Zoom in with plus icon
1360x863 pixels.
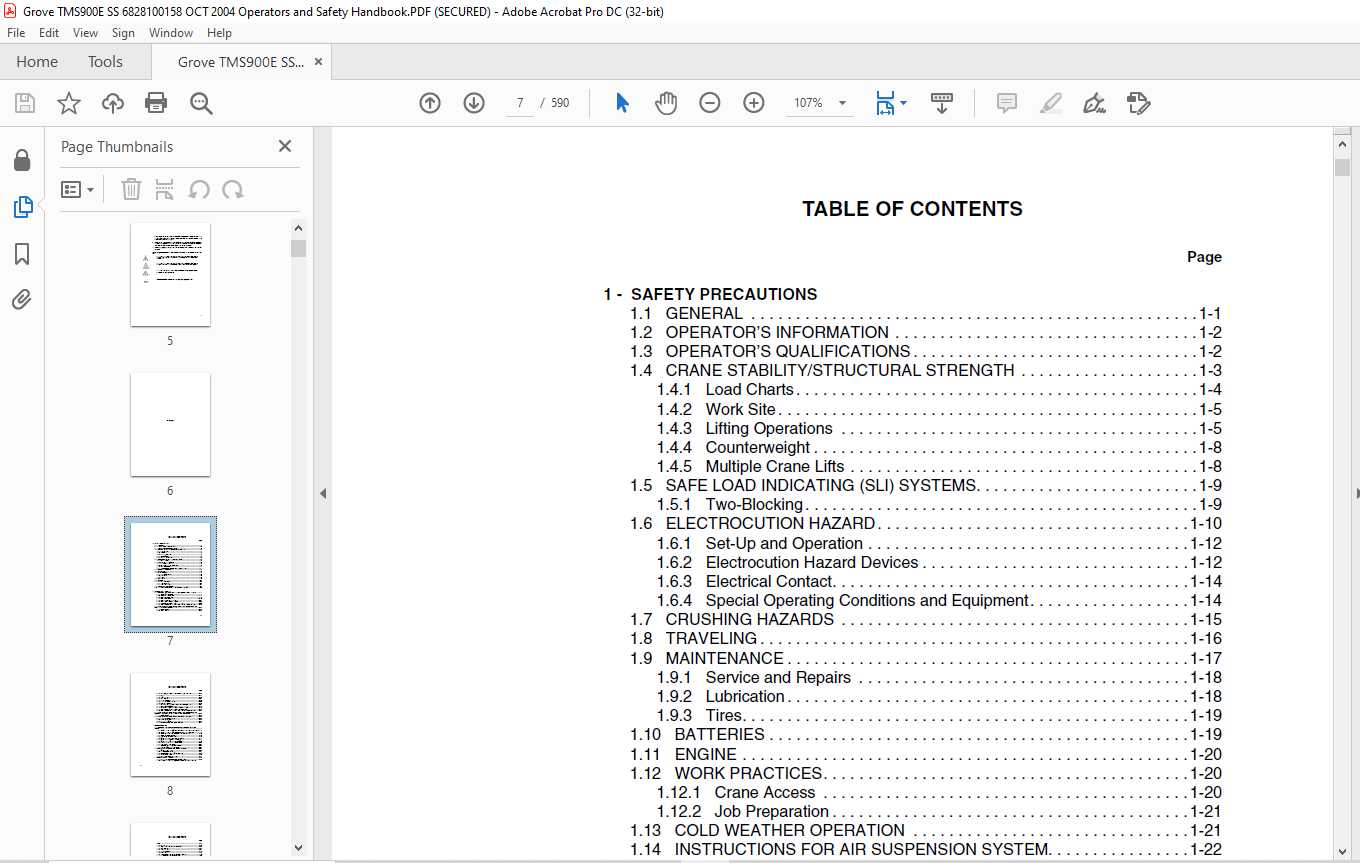754,103
